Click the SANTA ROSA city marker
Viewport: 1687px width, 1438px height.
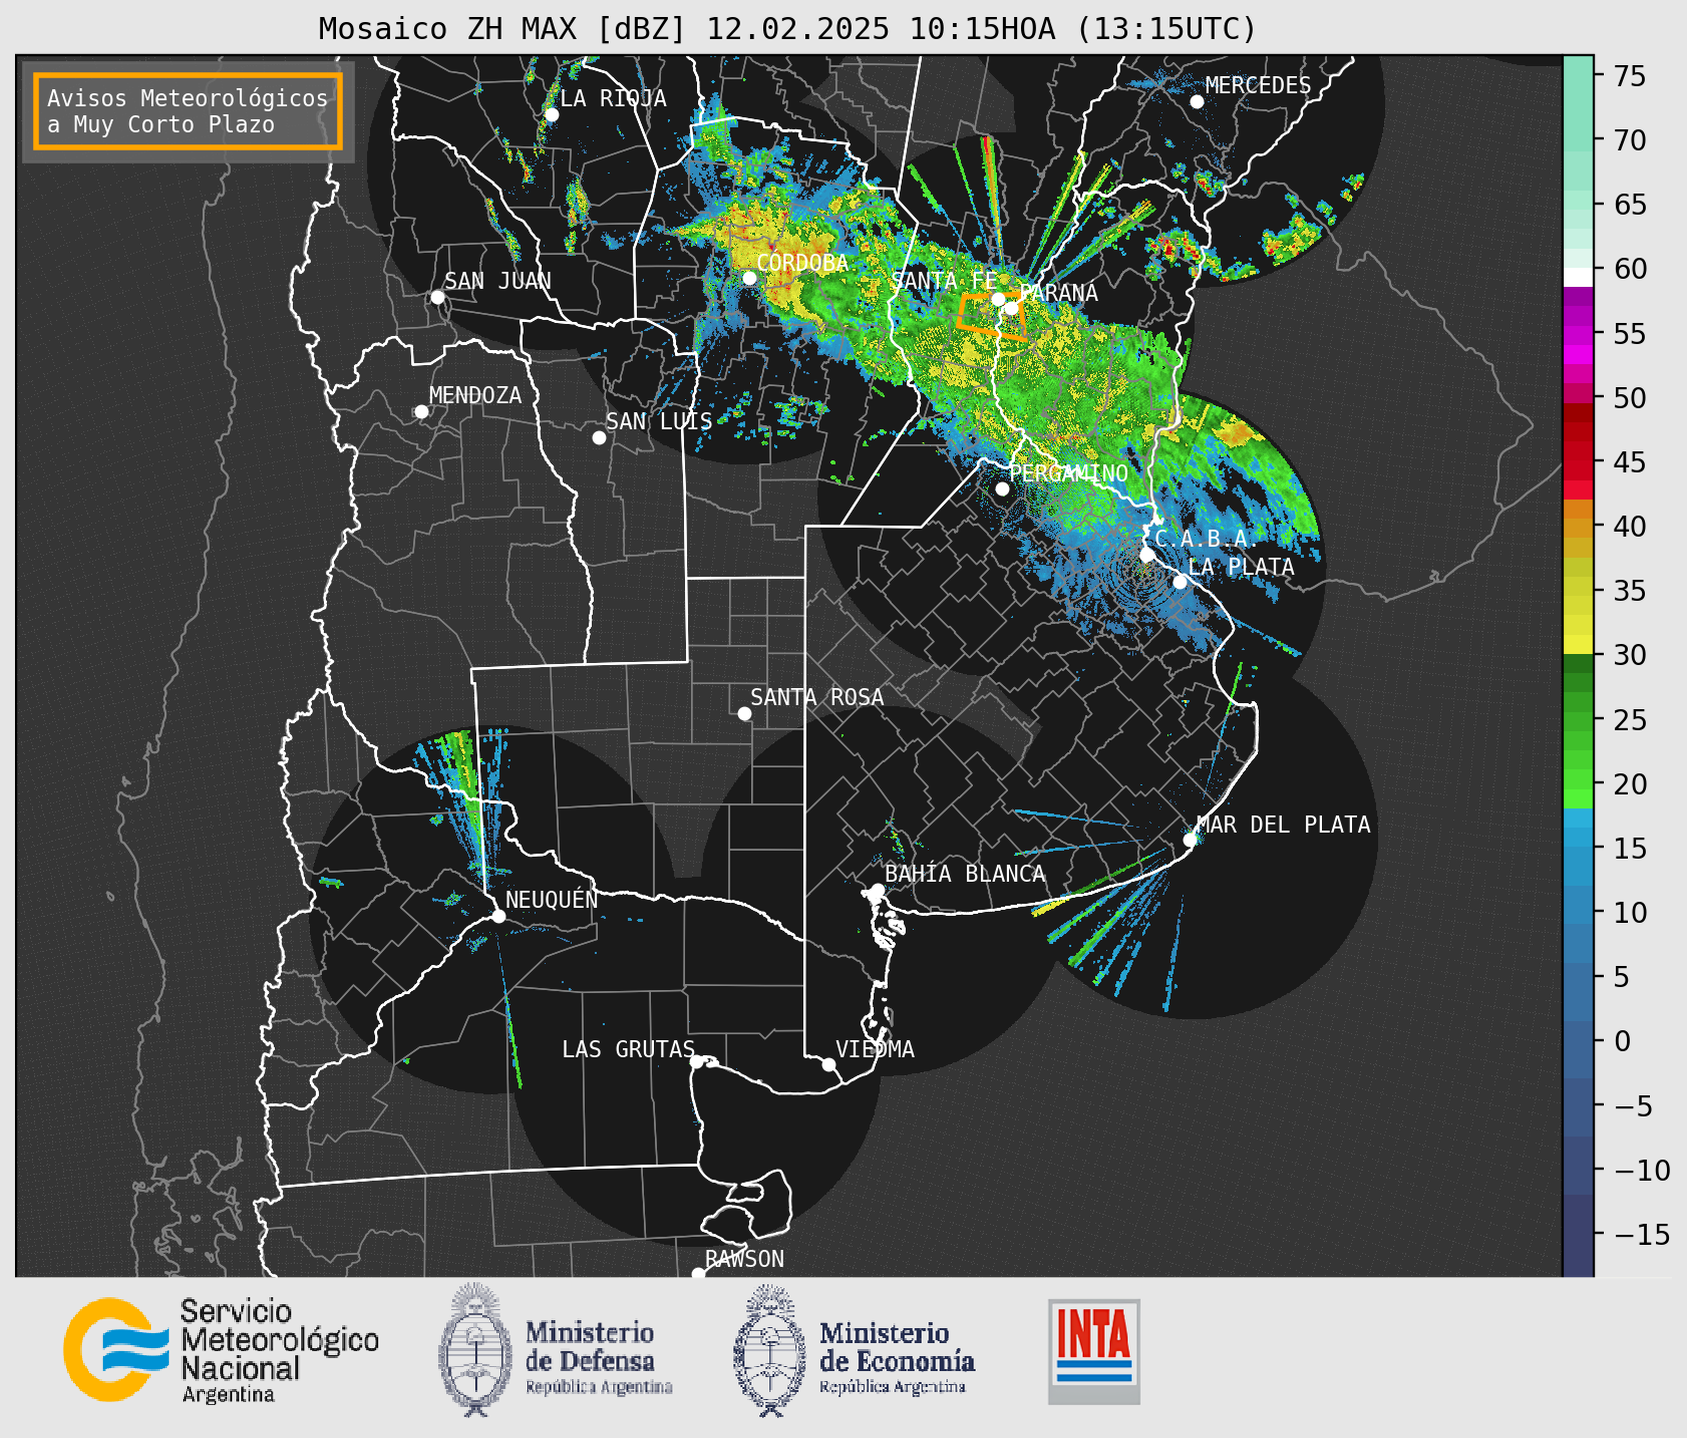744,714
